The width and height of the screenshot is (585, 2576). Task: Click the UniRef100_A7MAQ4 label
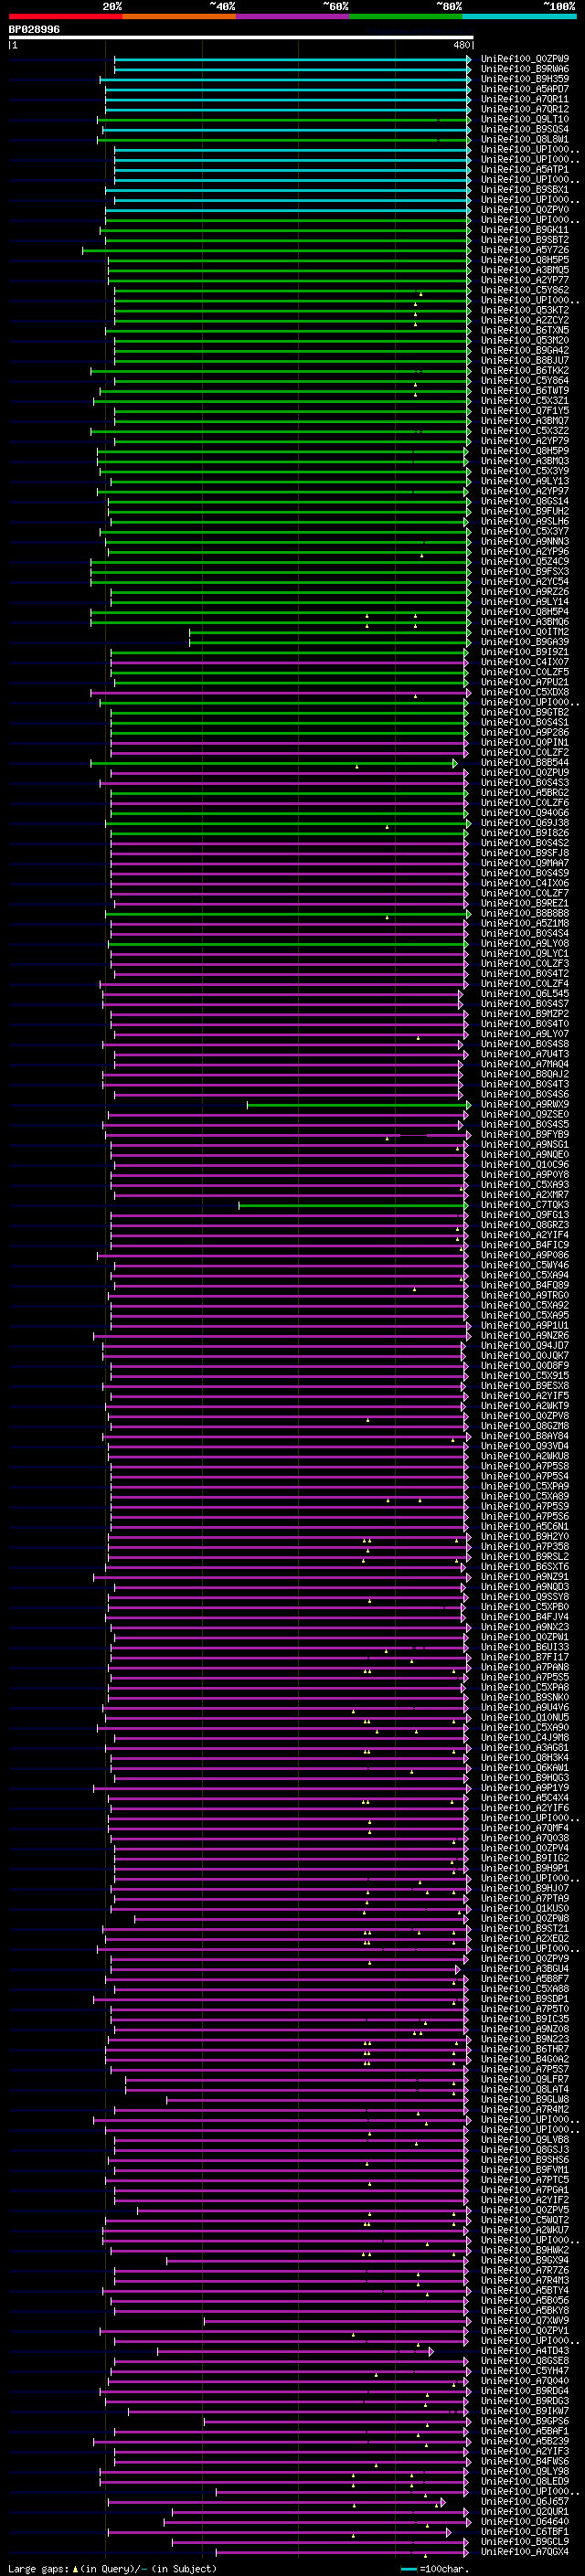tap(525, 1064)
